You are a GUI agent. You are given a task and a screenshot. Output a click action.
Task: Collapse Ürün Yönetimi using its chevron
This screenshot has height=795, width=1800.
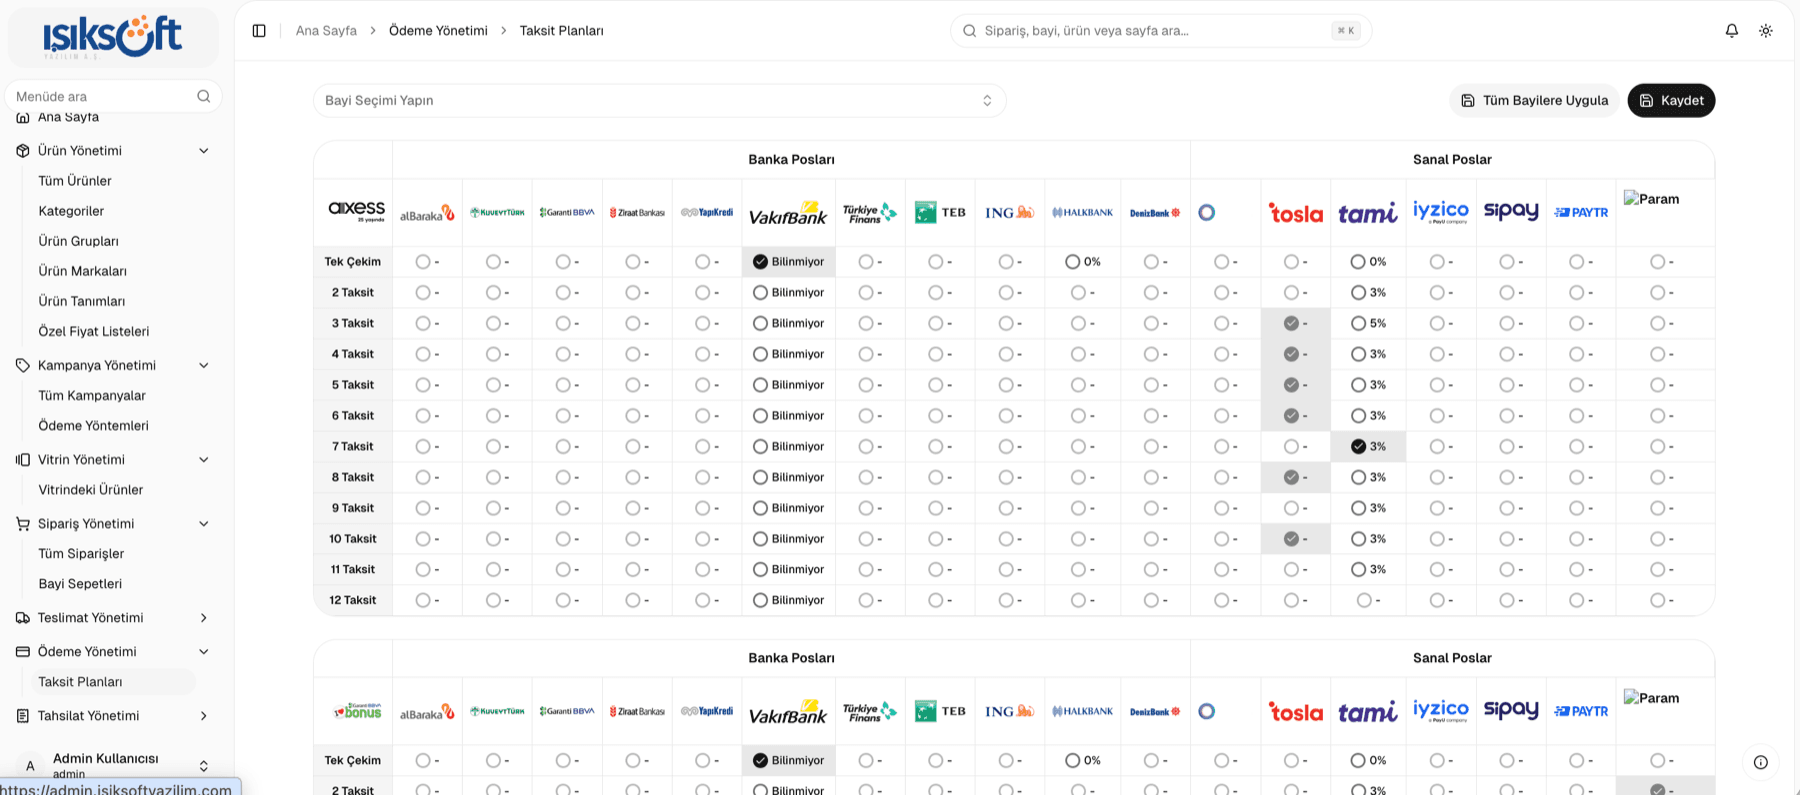pyautogui.click(x=204, y=151)
